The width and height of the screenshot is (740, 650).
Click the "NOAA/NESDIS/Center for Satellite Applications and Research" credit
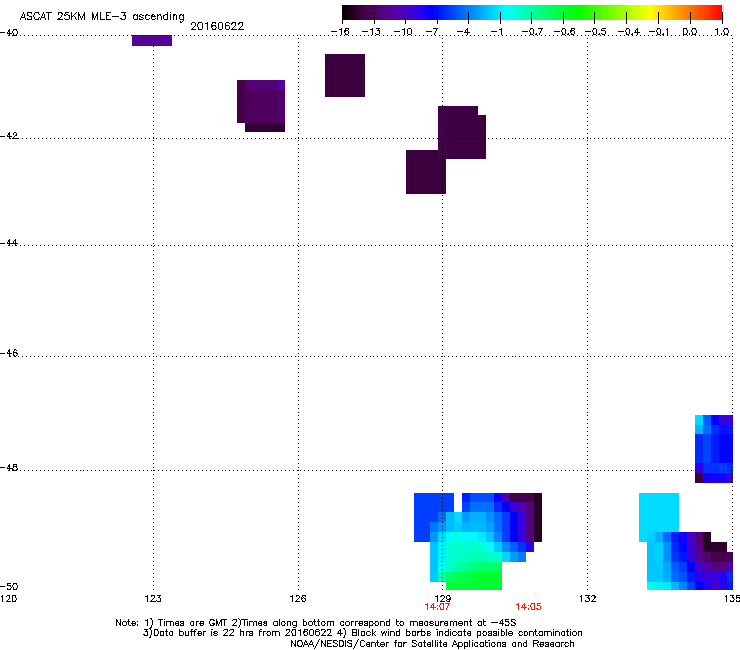432,644
